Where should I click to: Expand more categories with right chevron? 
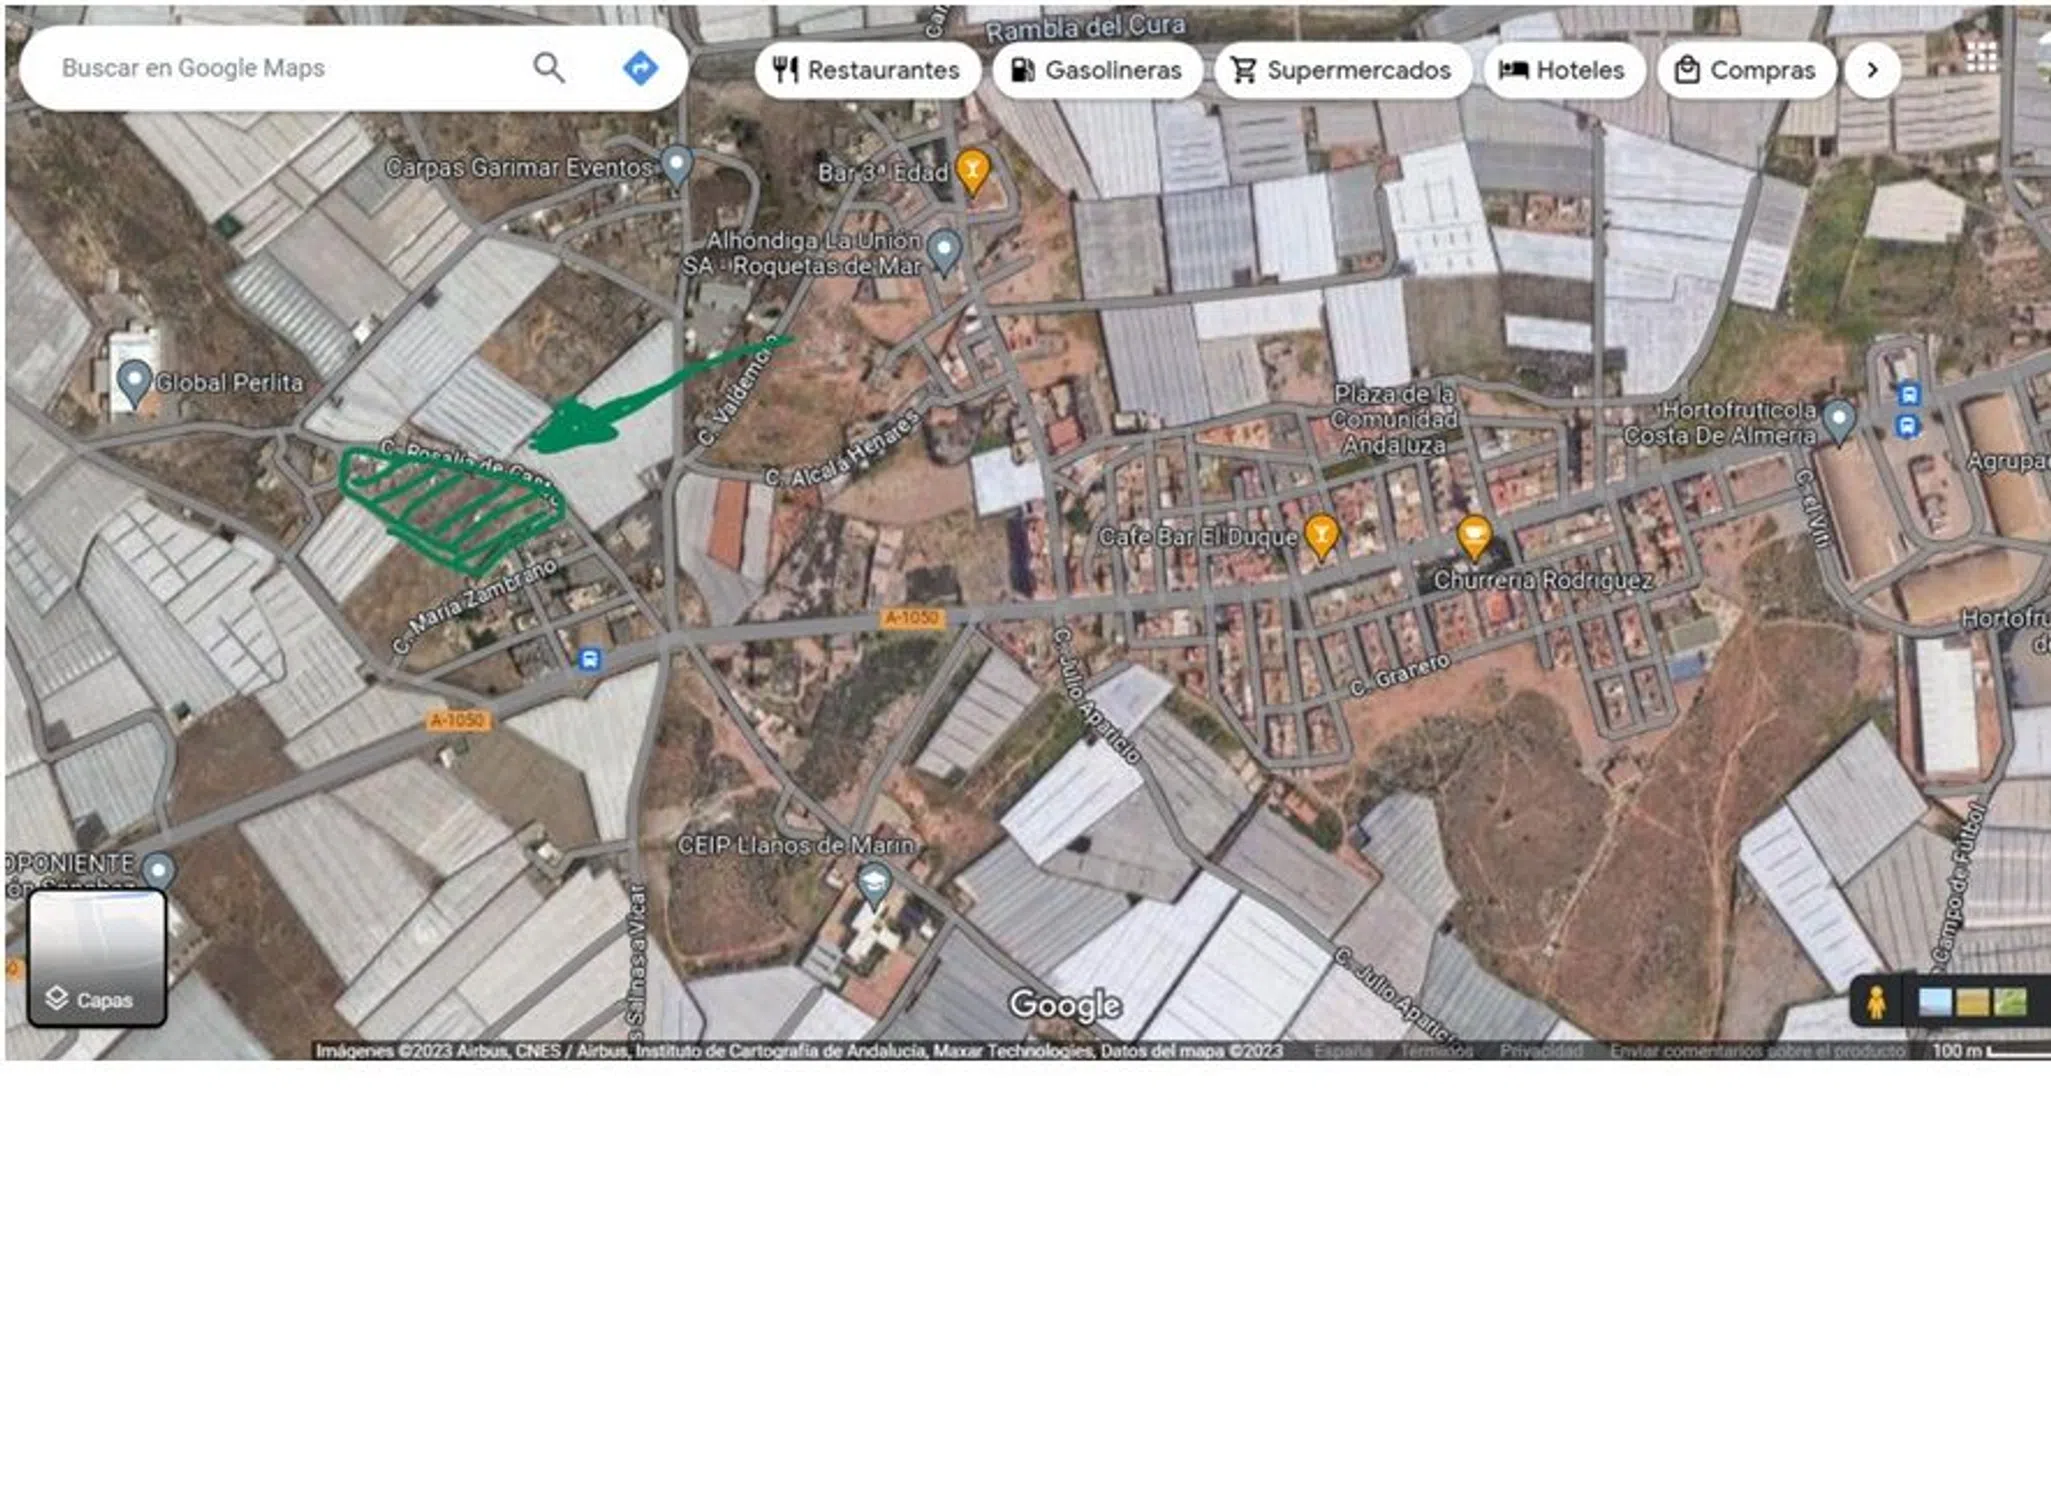click(x=1872, y=70)
